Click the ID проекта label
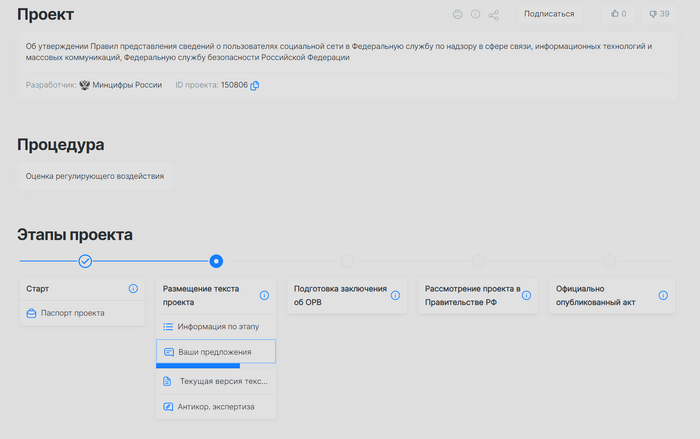 pyautogui.click(x=197, y=85)
